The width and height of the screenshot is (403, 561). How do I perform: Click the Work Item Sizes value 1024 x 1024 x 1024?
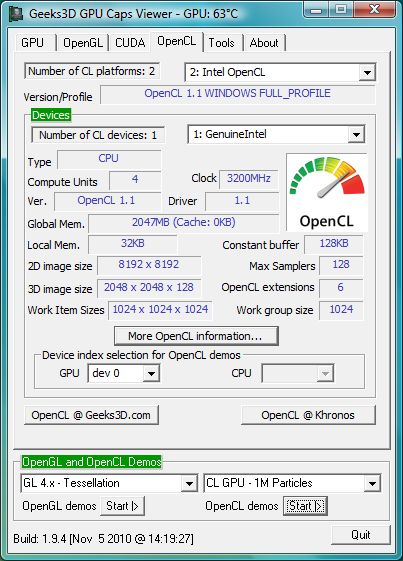[160, 310]
